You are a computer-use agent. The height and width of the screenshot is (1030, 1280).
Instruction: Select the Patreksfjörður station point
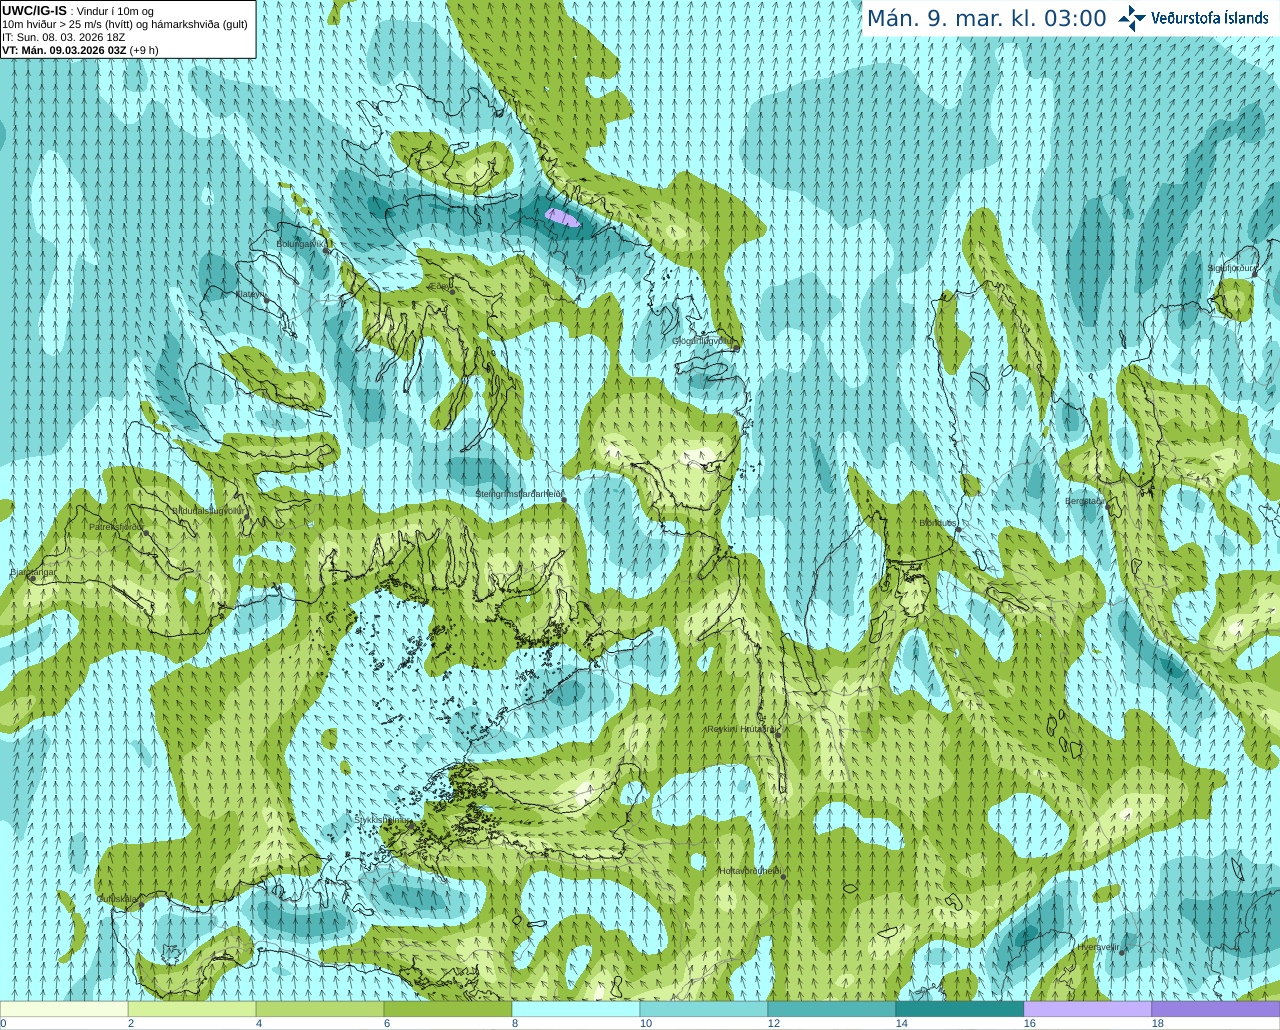(146, 533)
